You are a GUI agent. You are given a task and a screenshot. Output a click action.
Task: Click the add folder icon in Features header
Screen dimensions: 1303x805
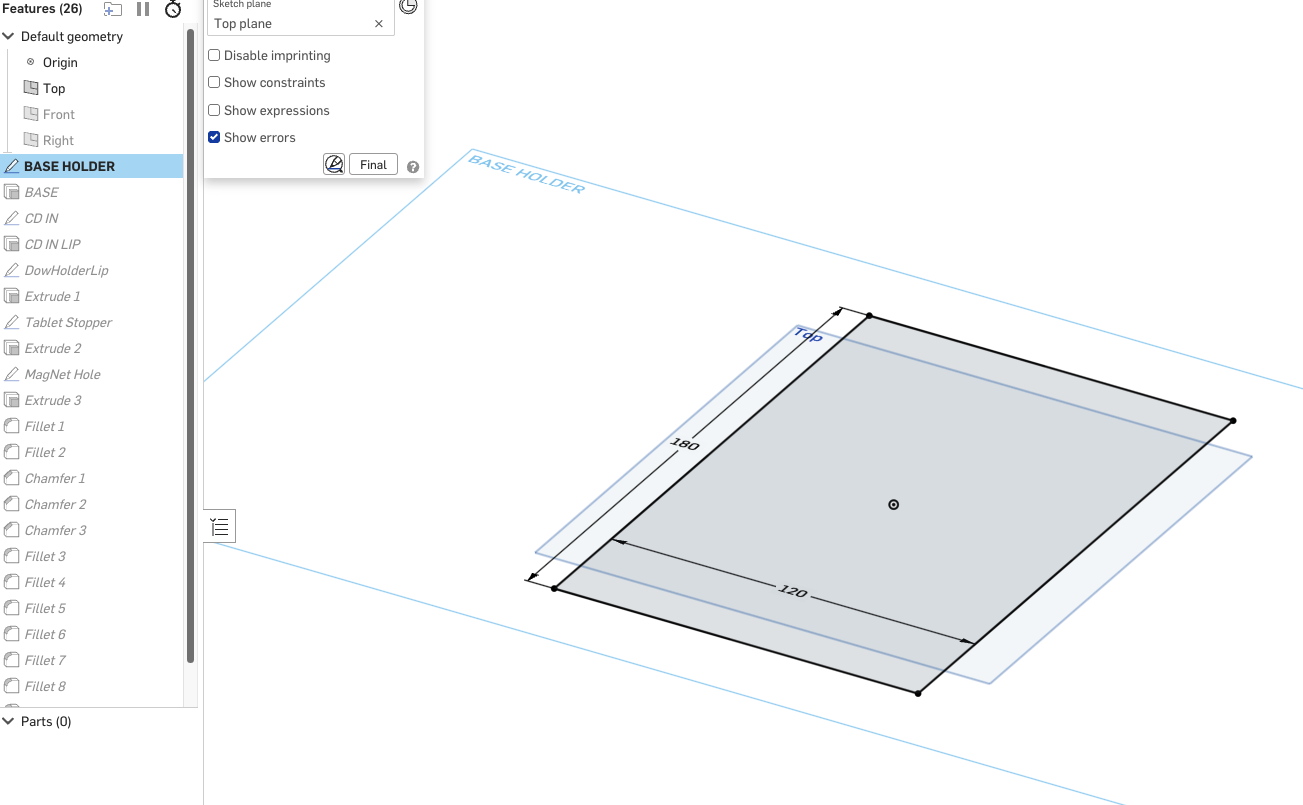[113, 9]
